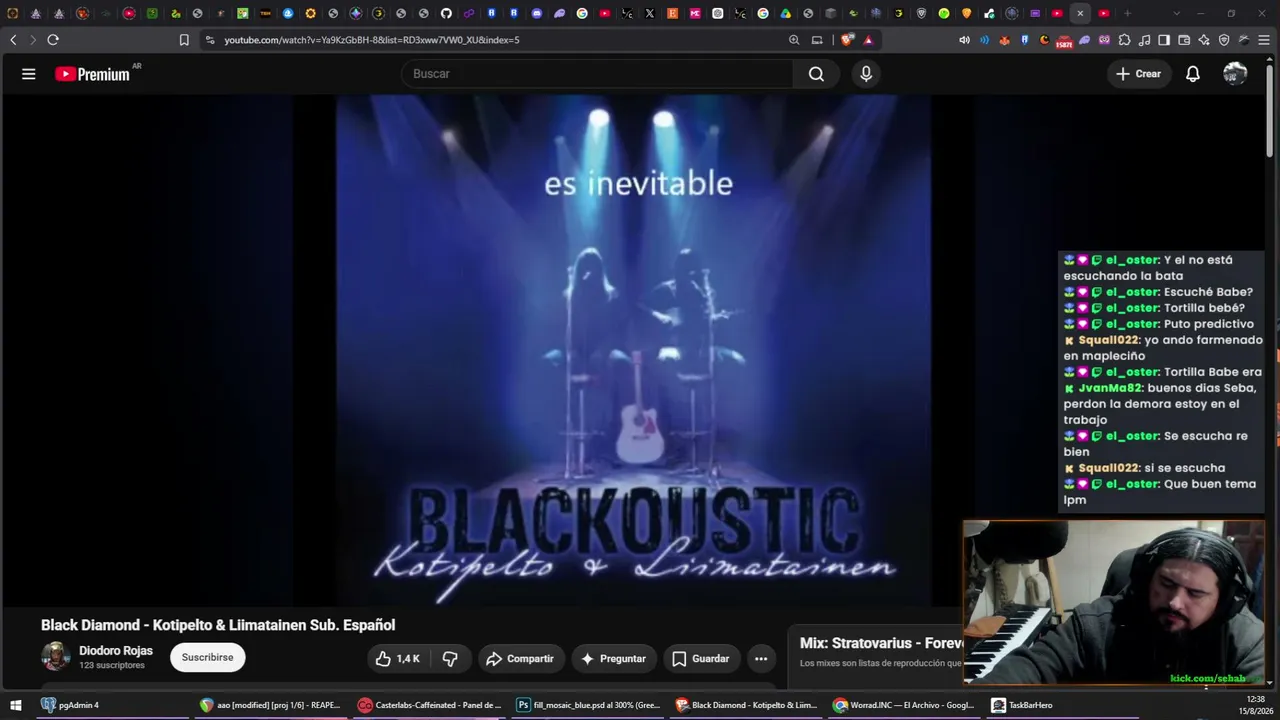Bookmark this page in the address bar
The width and height of the screenshot is (1280, 720).
click(x=184, y=40)
